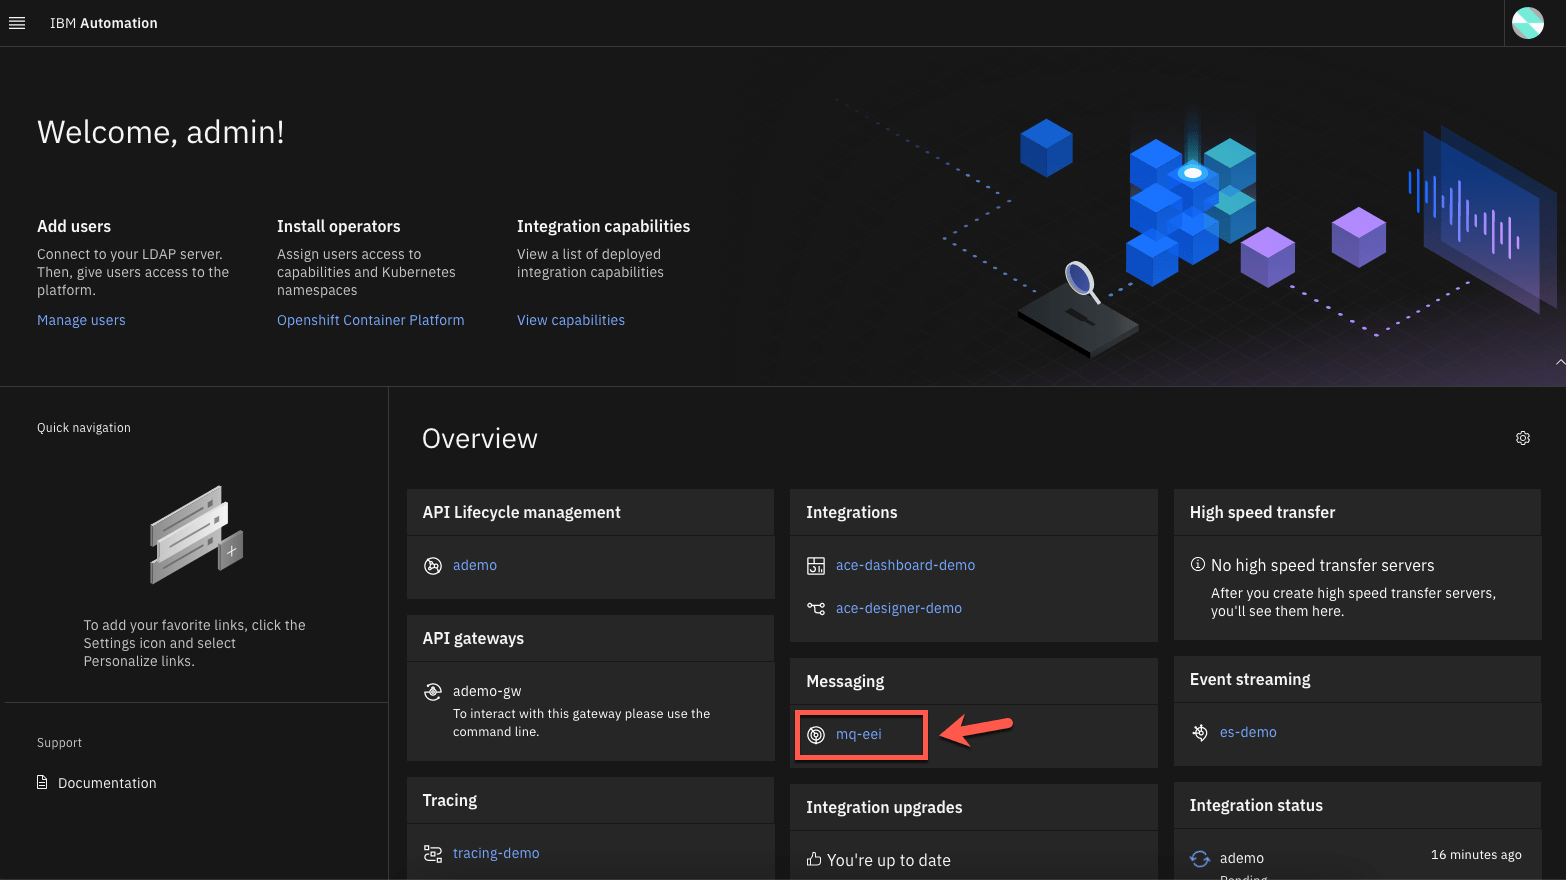Click the pending sync icon next to ademo status
This screenshot has height=880, width=1566.
pyautogui.click(x=1199, y=858)
